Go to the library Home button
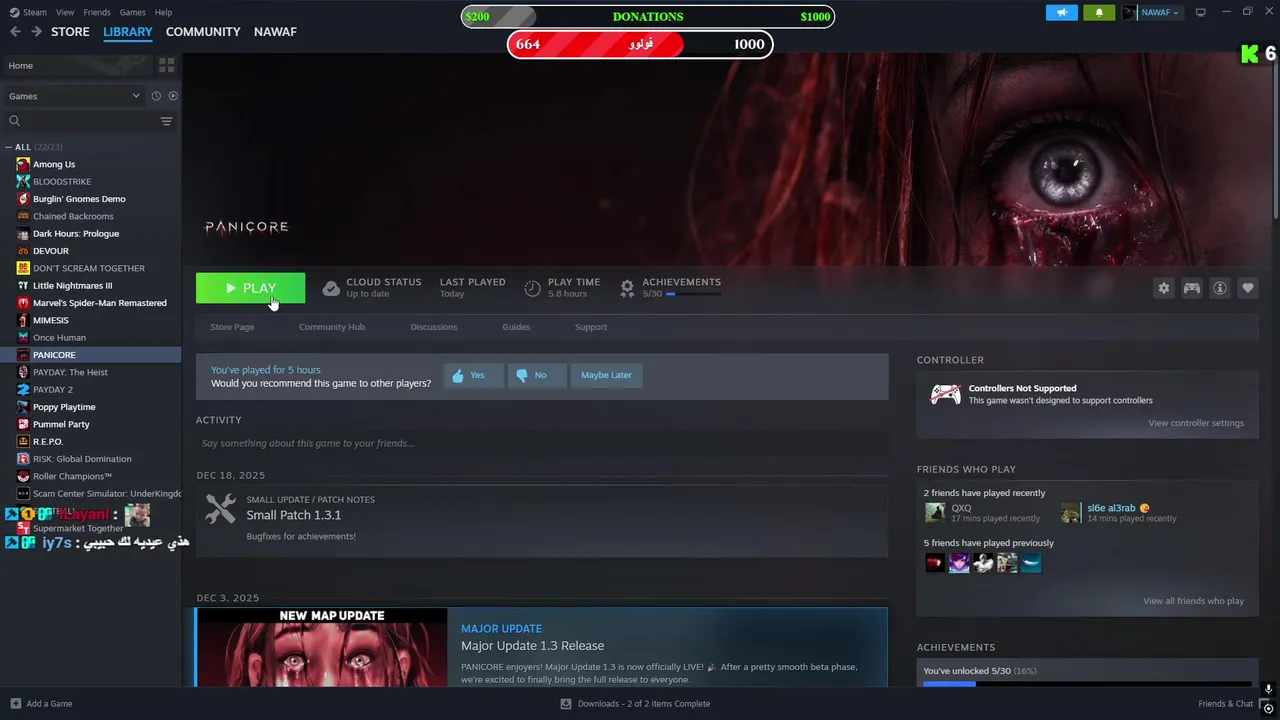1280x720 pixels. [x=76, y=65]
